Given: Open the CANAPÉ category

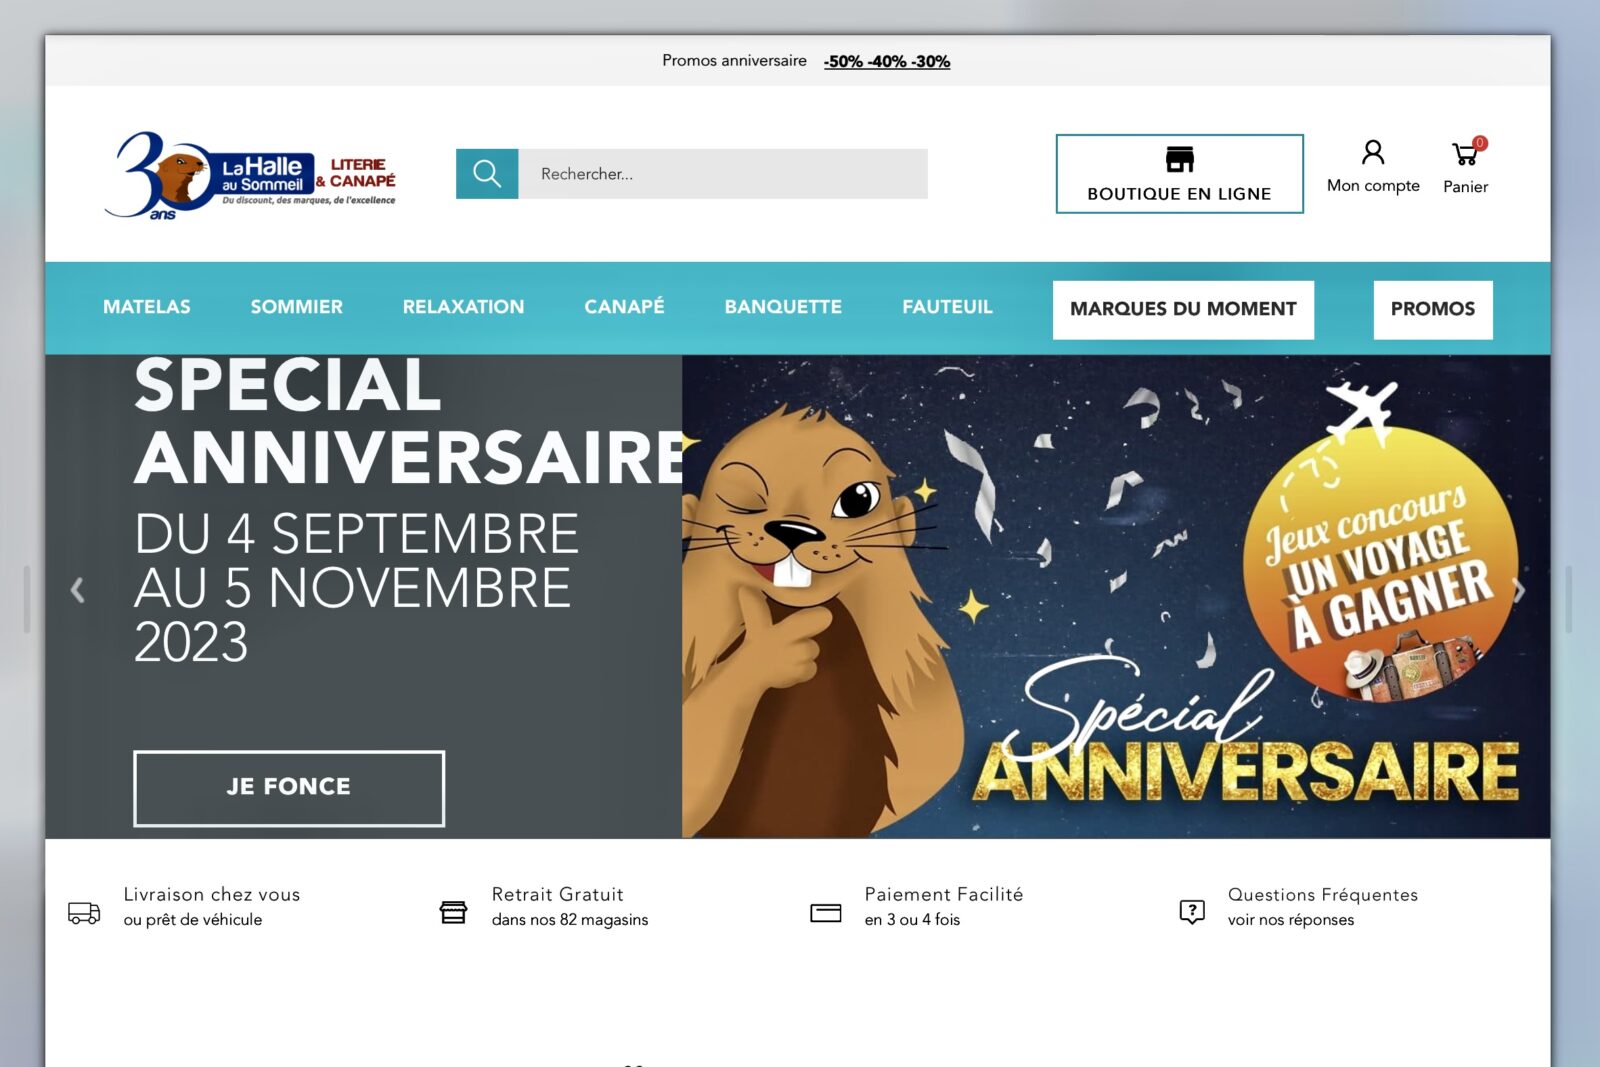Looking at the screenshot, I should coord(624,307).
